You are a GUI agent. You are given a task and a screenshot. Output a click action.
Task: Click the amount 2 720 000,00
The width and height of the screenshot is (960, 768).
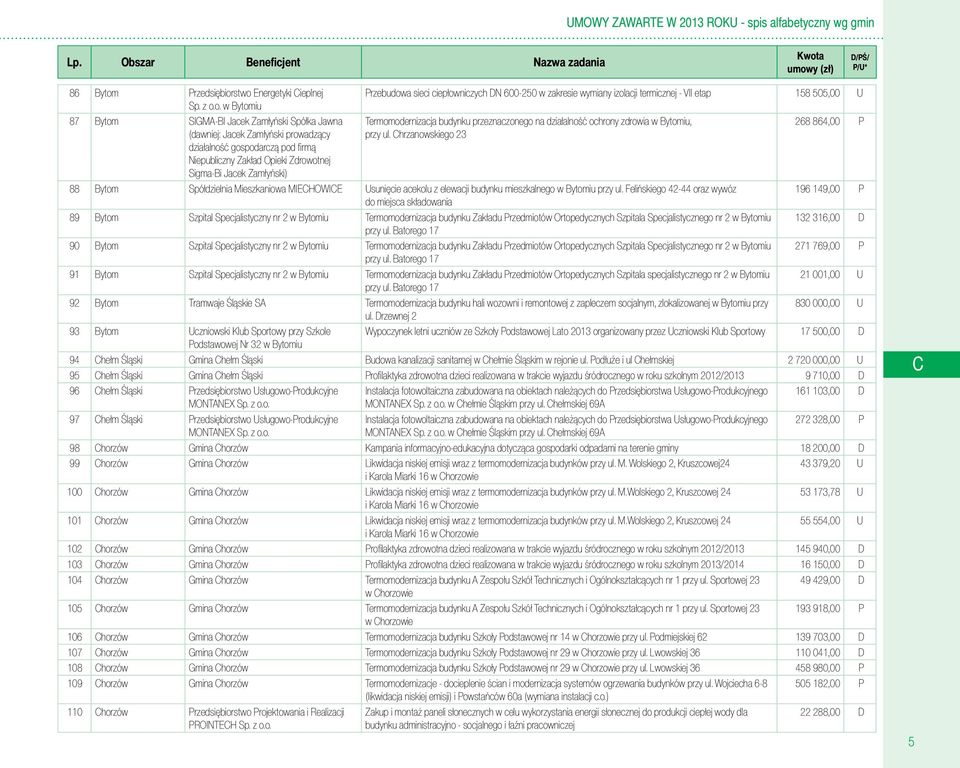coord(814,360)
